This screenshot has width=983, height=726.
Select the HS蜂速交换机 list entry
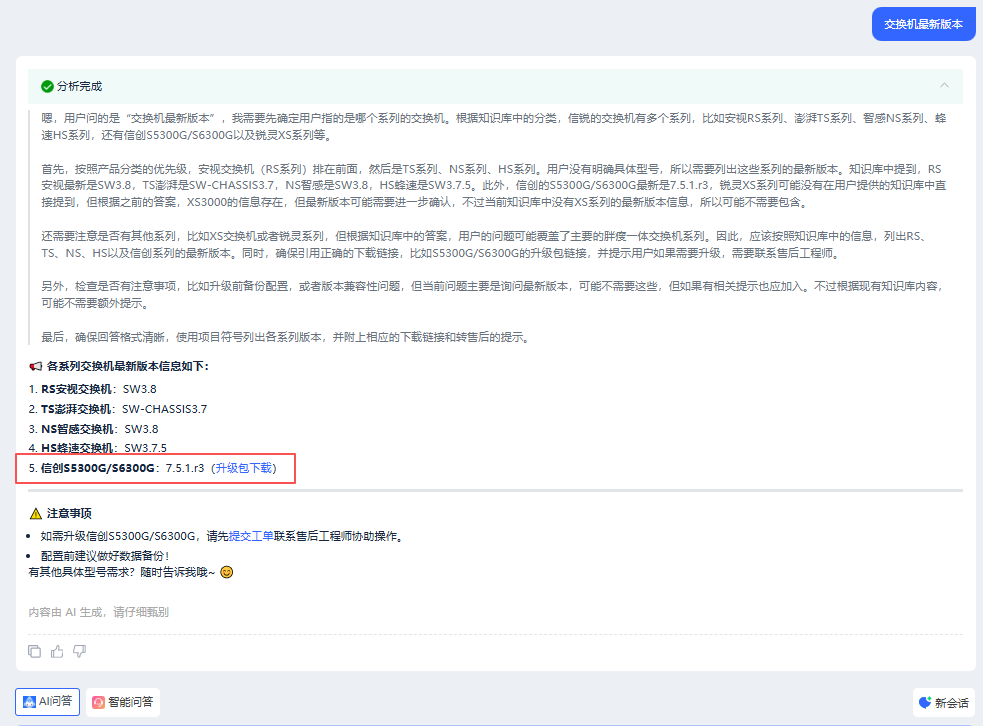tap(98, 448)
